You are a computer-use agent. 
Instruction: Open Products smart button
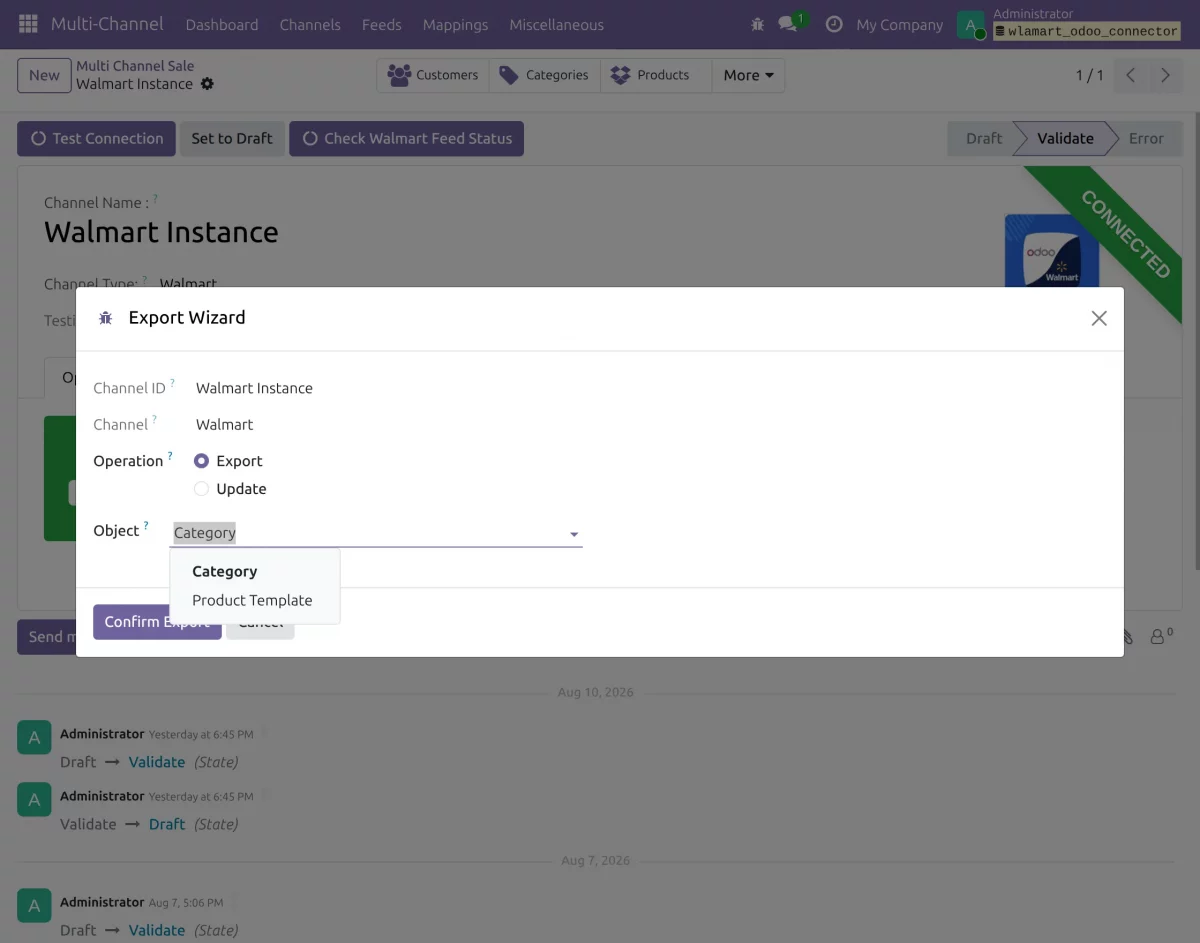pos(656,75)
